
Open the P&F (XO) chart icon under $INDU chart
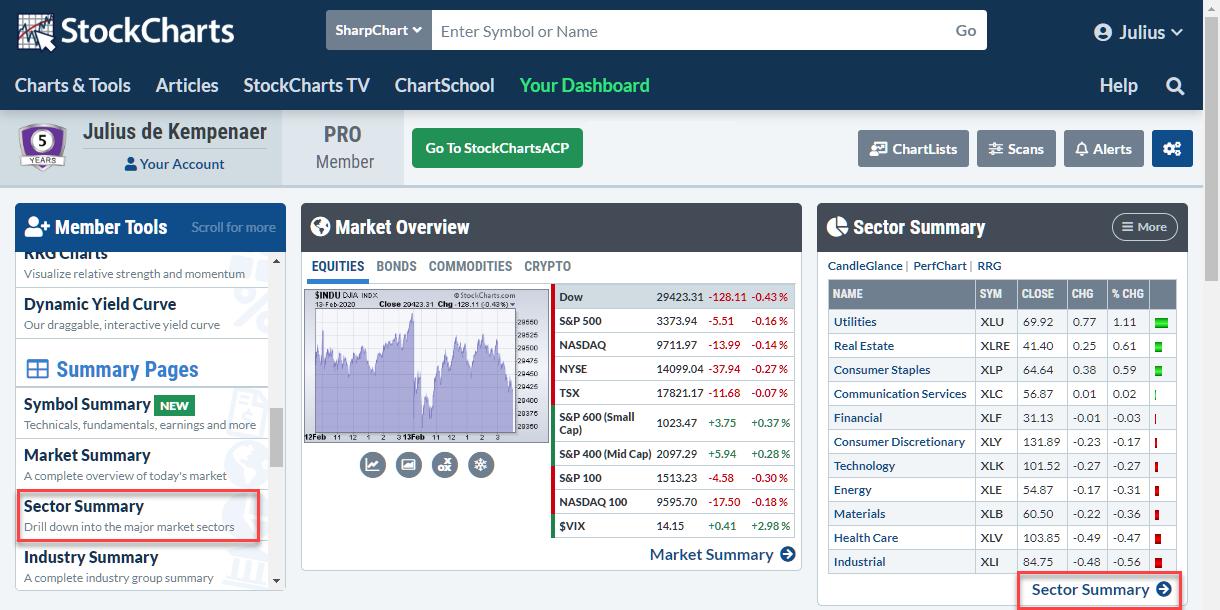point(445,464)
